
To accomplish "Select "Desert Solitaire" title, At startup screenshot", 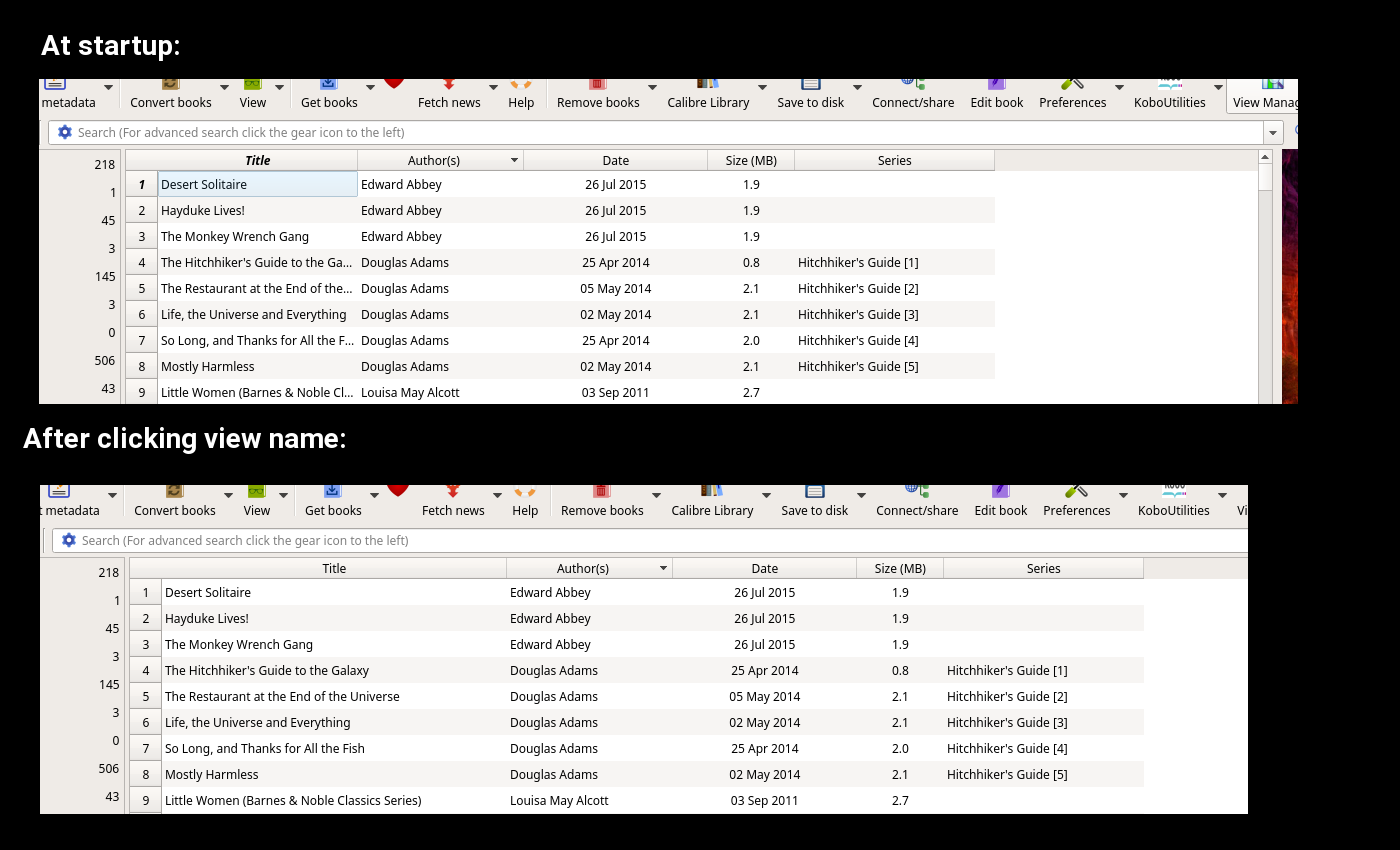I will click(x=204, y=184).
